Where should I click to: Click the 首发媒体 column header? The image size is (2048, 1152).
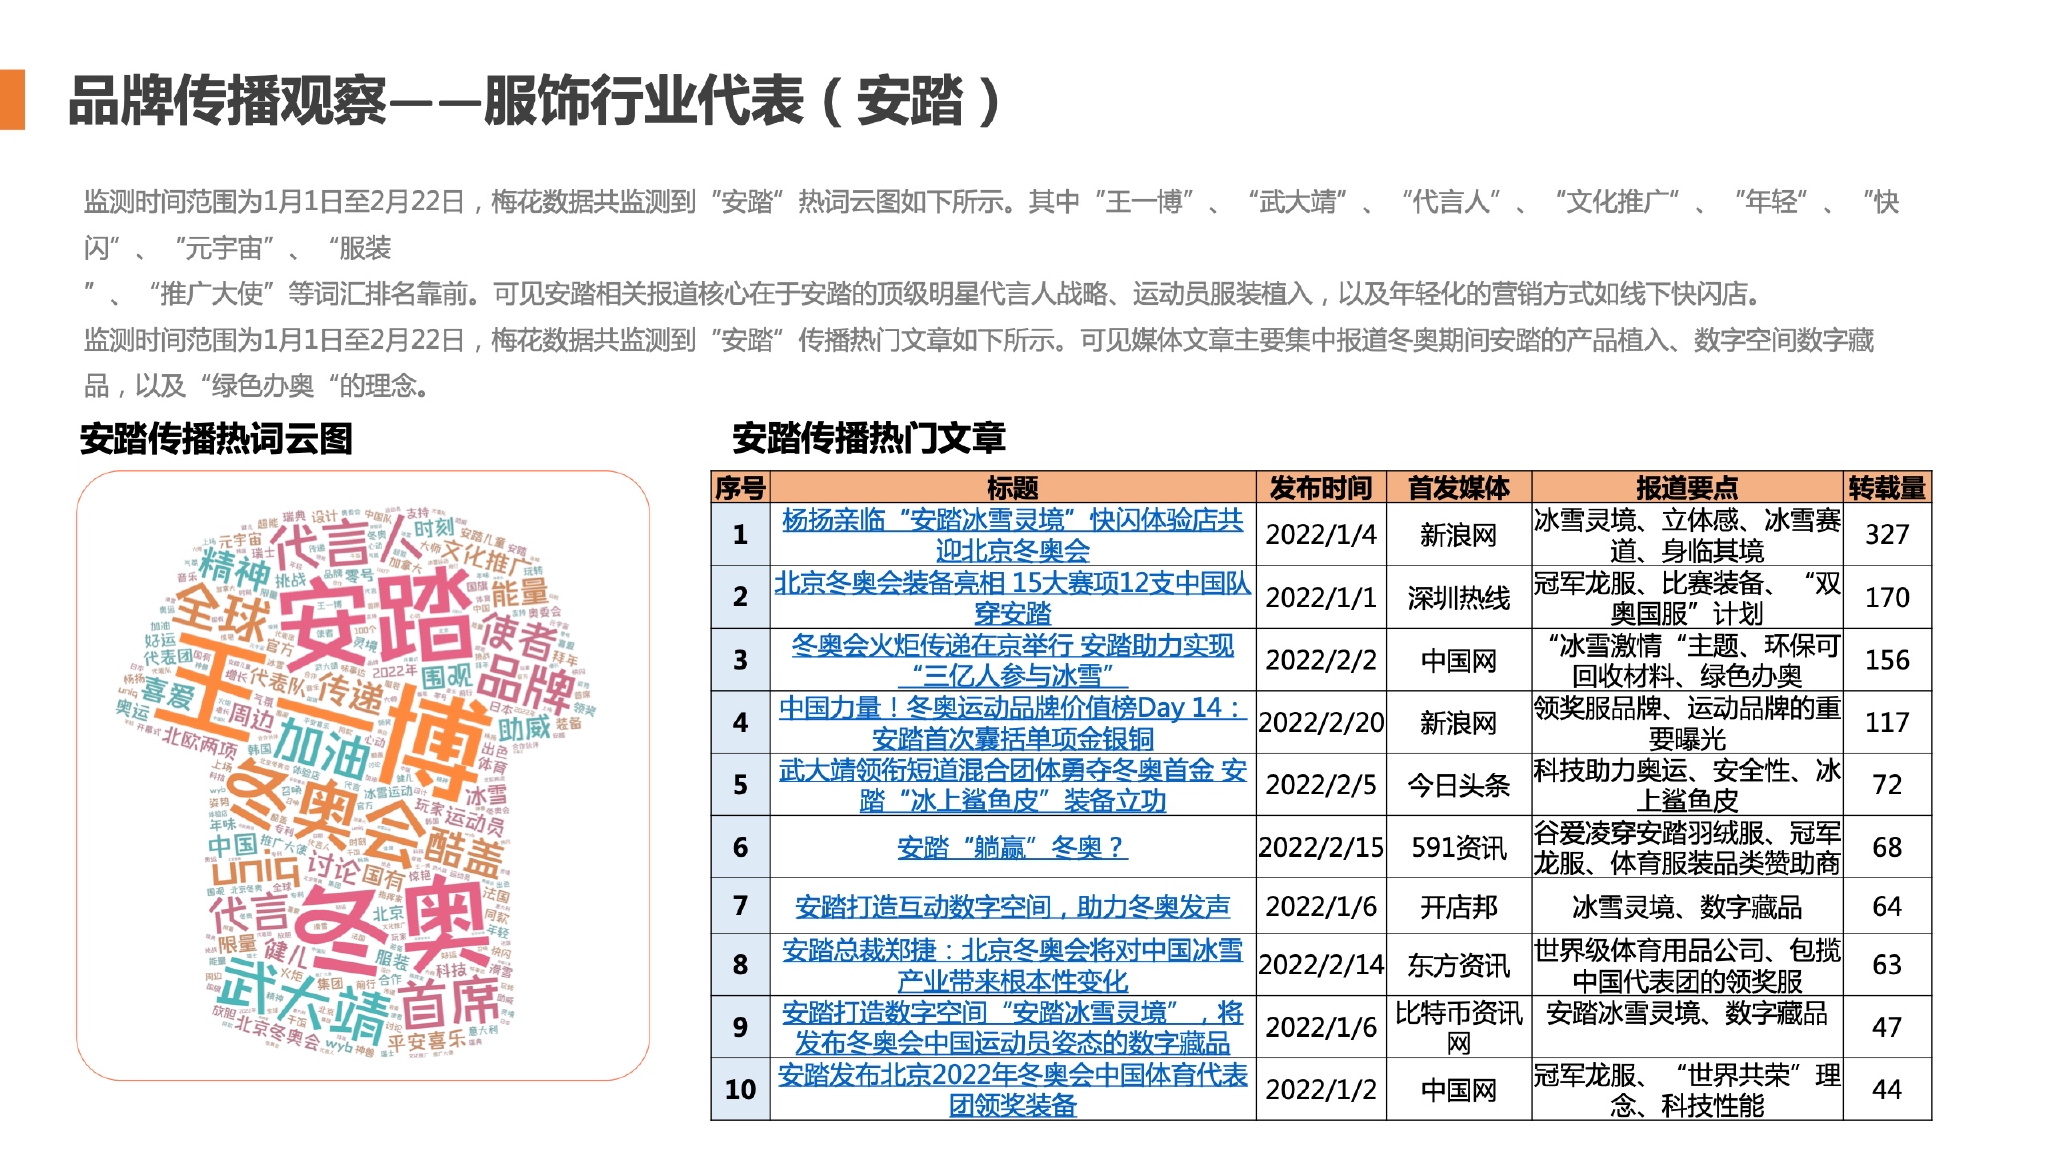1458,488
